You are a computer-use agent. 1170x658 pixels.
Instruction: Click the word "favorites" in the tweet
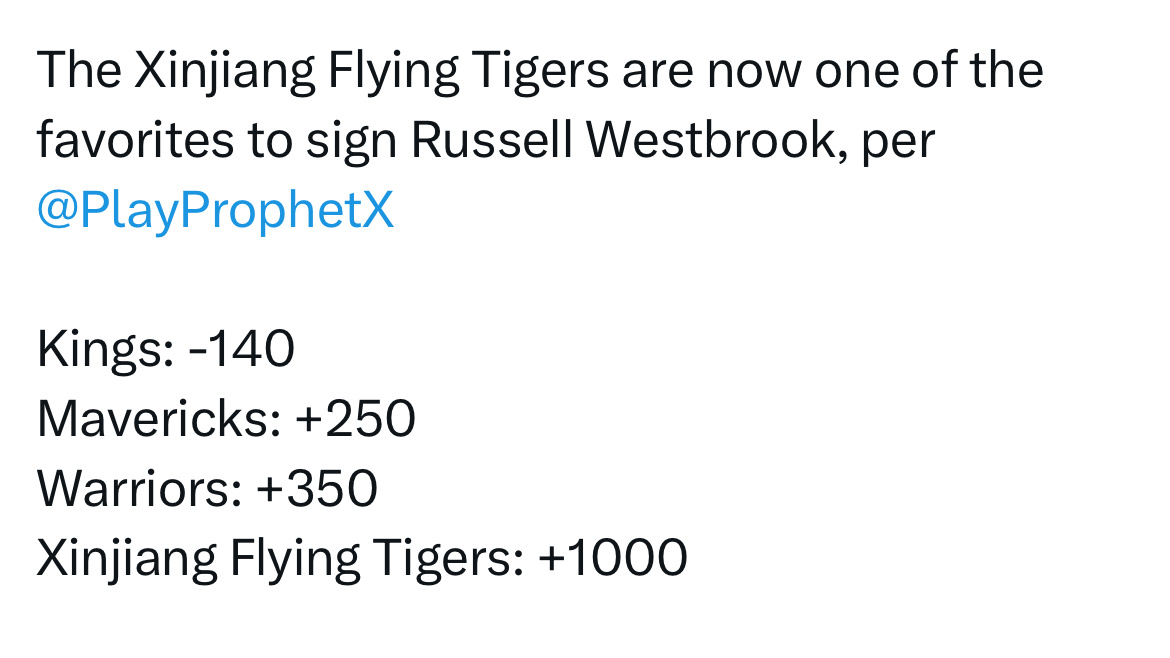(135, 140)
